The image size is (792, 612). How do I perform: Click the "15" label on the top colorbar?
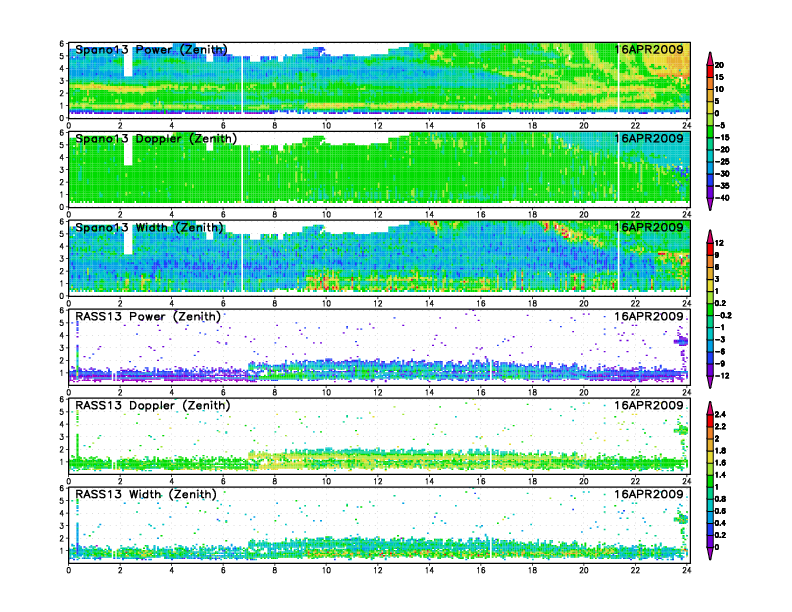click(719, 77)
